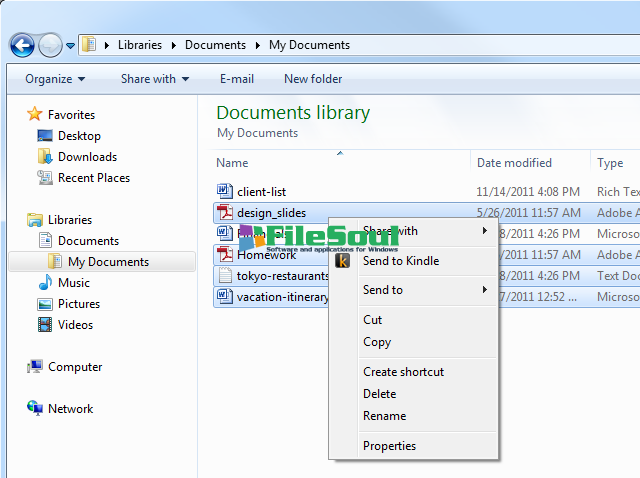Open the Organize dropdown menu
Screen dimensions: 640x478
(55, 79)
